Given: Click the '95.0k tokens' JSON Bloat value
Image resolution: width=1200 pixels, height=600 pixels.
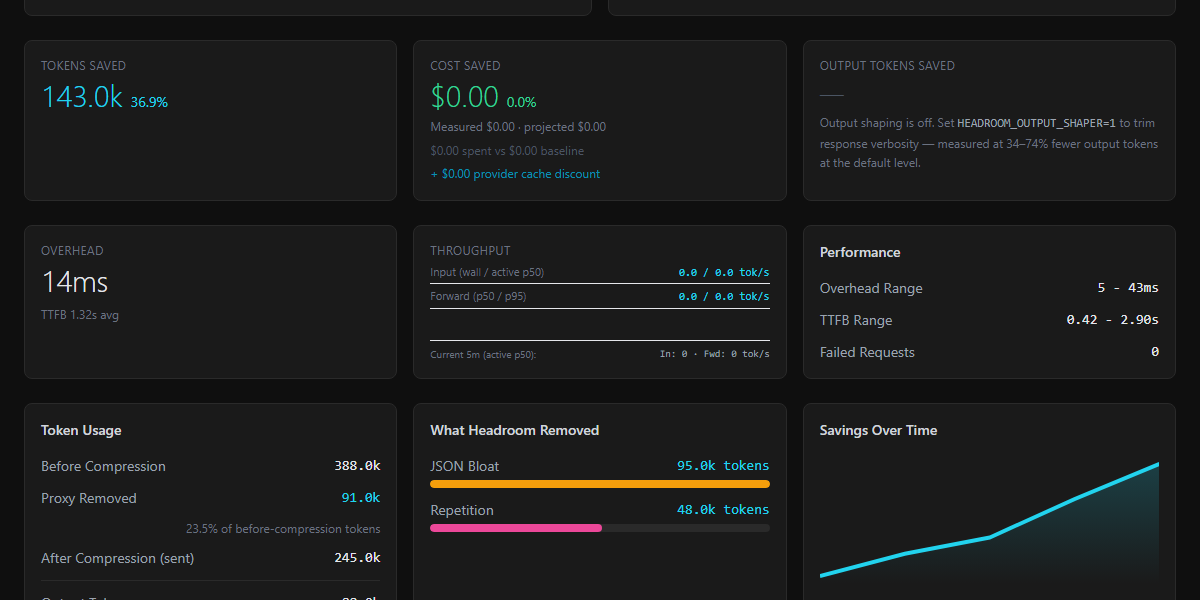Looking at the screenshot, I should coord(723,466).
